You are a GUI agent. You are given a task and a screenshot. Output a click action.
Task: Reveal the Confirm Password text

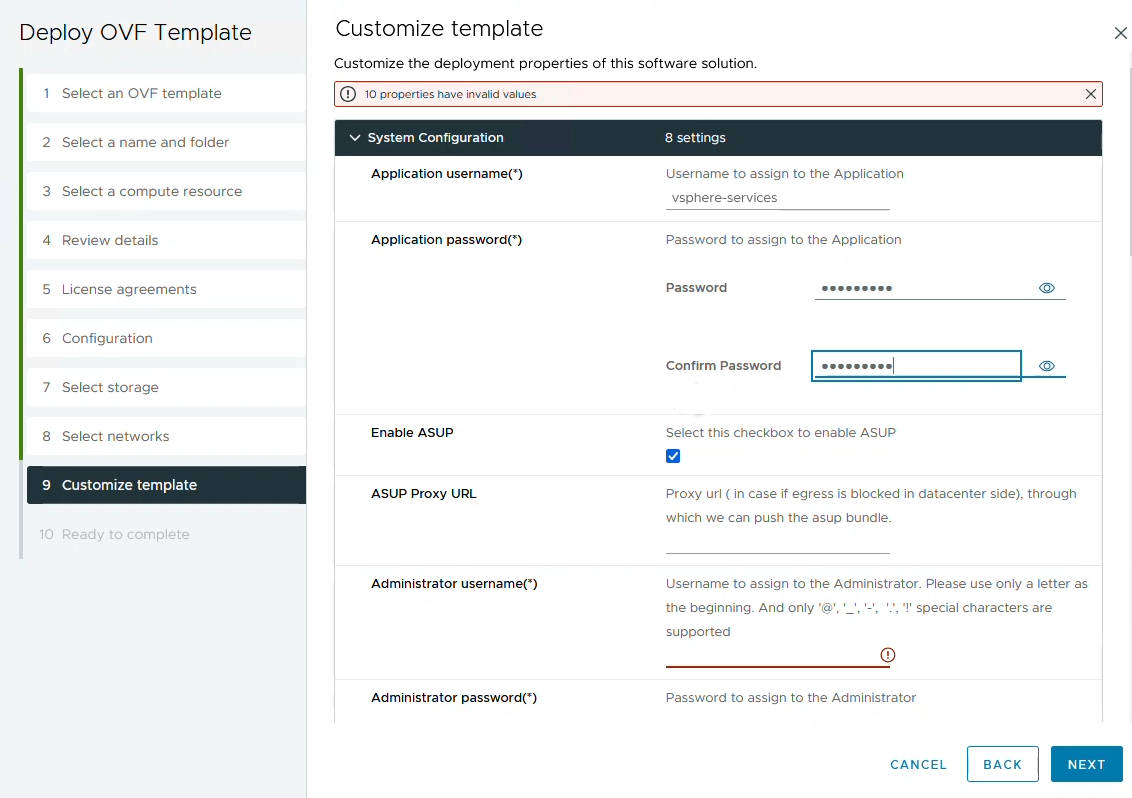pyautogui.click(x=1047, y=366)
